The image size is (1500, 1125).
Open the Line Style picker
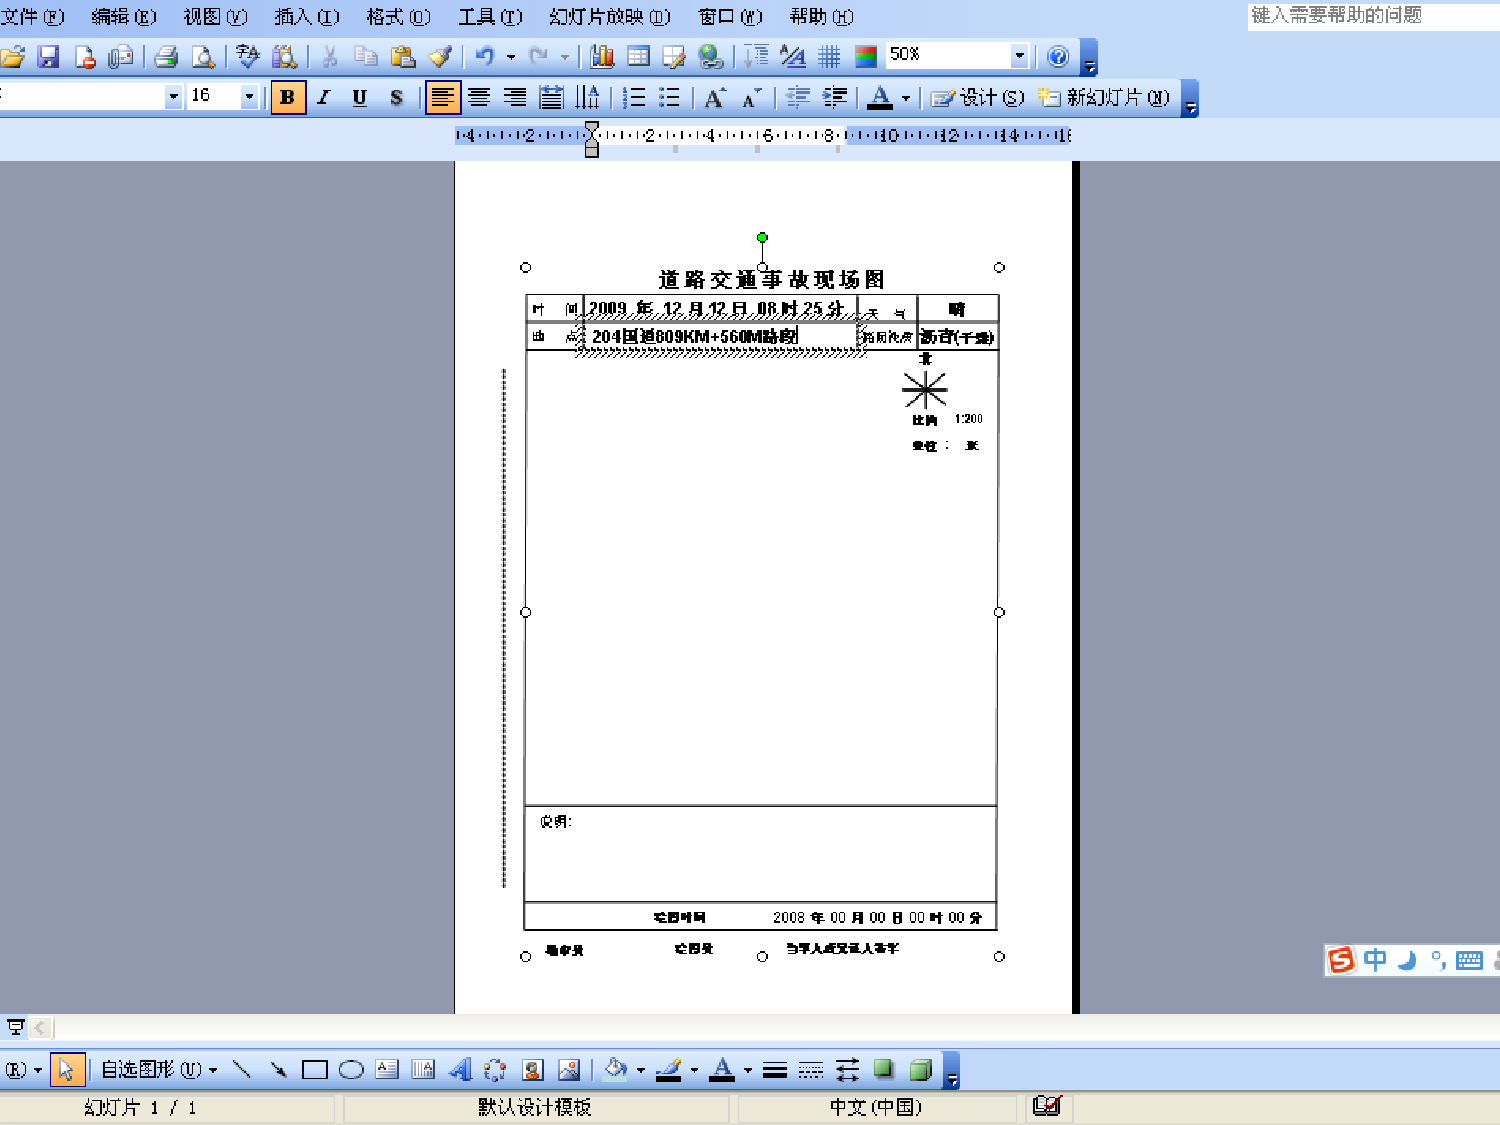(774, 1070)
